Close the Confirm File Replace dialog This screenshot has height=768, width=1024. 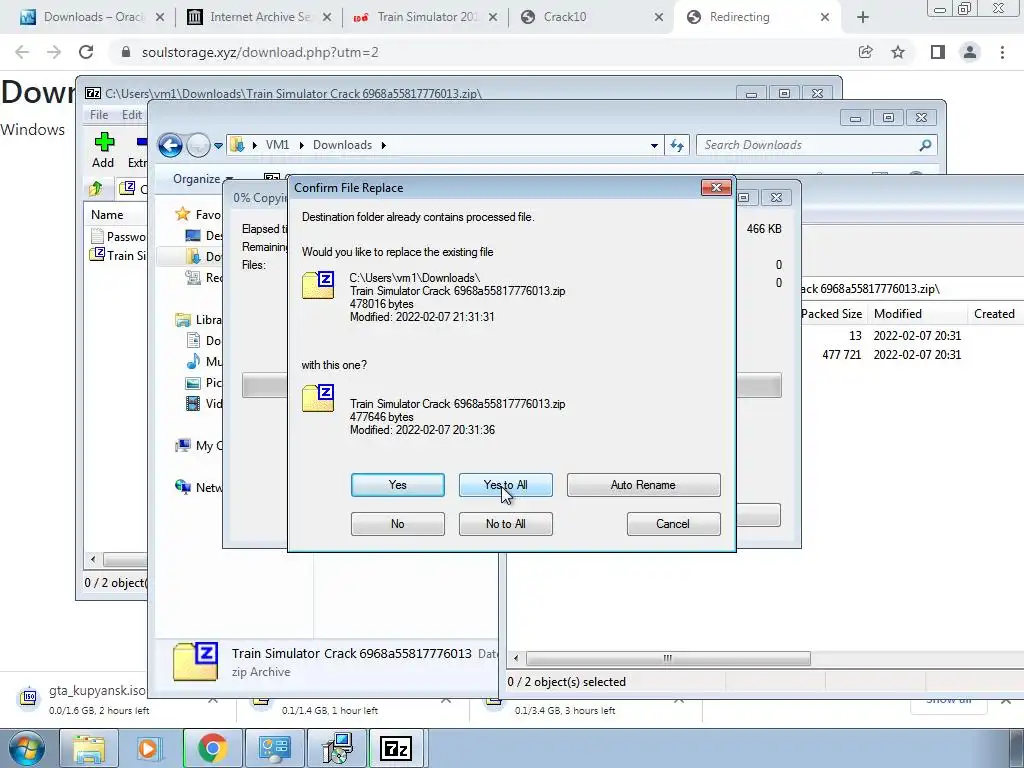pyautogui.click(x=716, y=187)
